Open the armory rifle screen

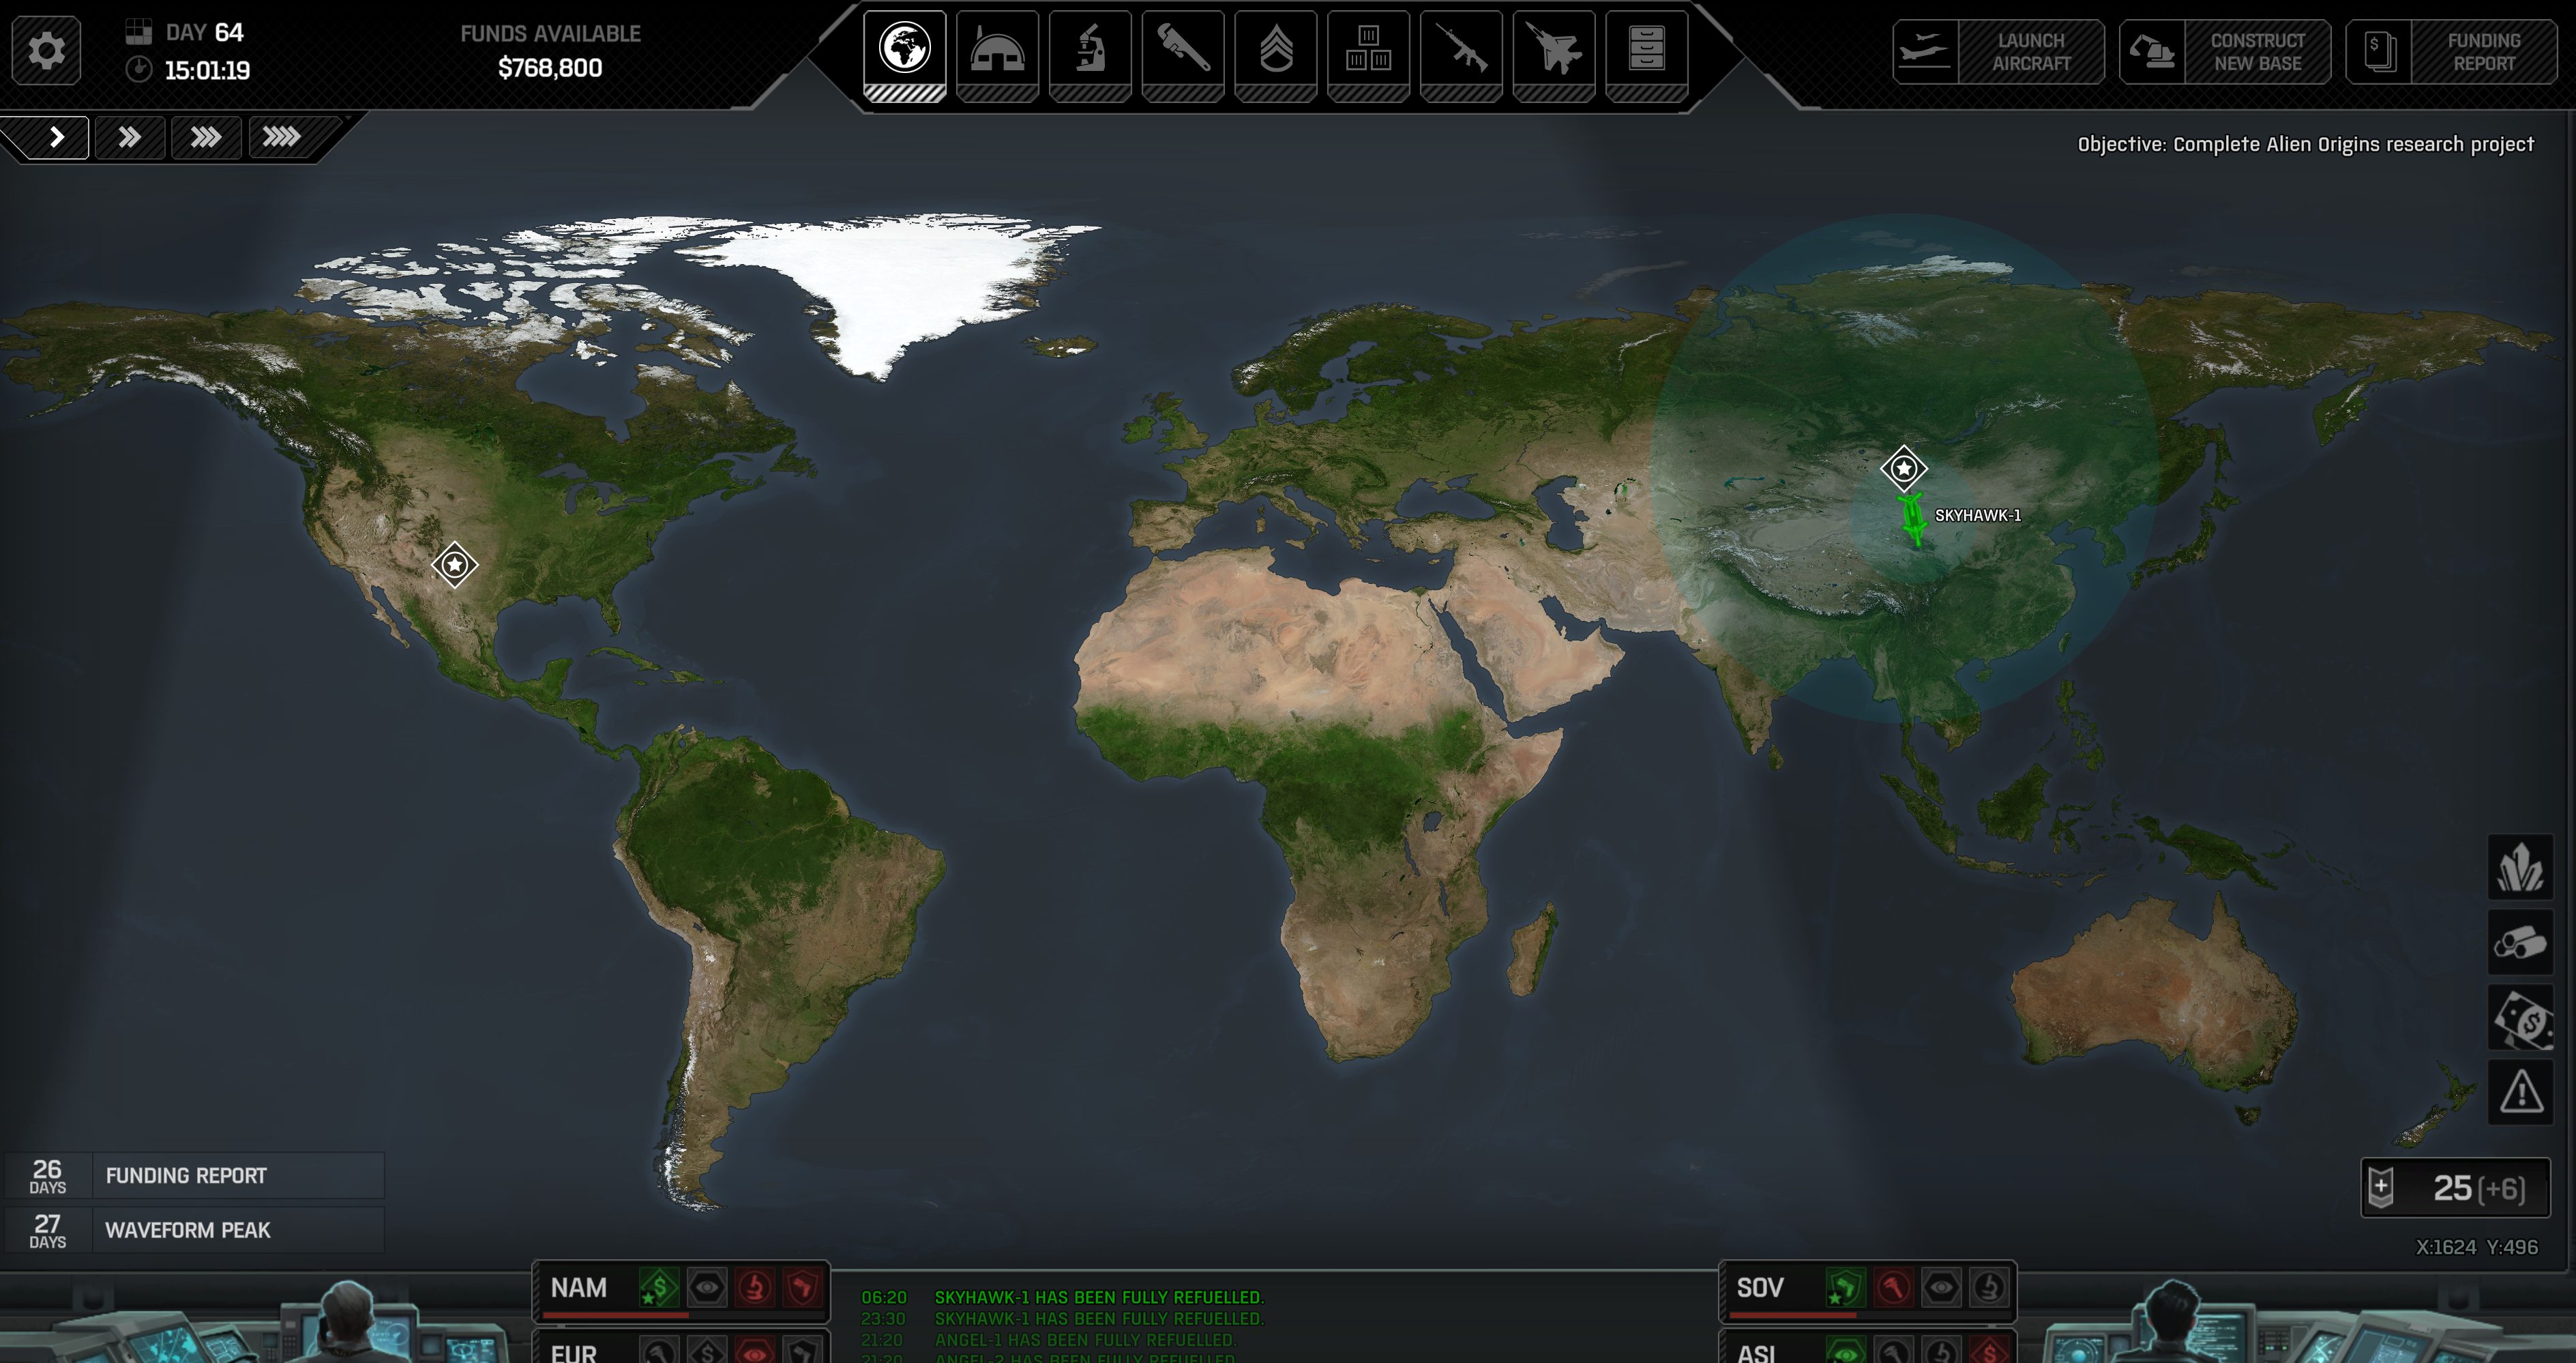click(1461, 50)
